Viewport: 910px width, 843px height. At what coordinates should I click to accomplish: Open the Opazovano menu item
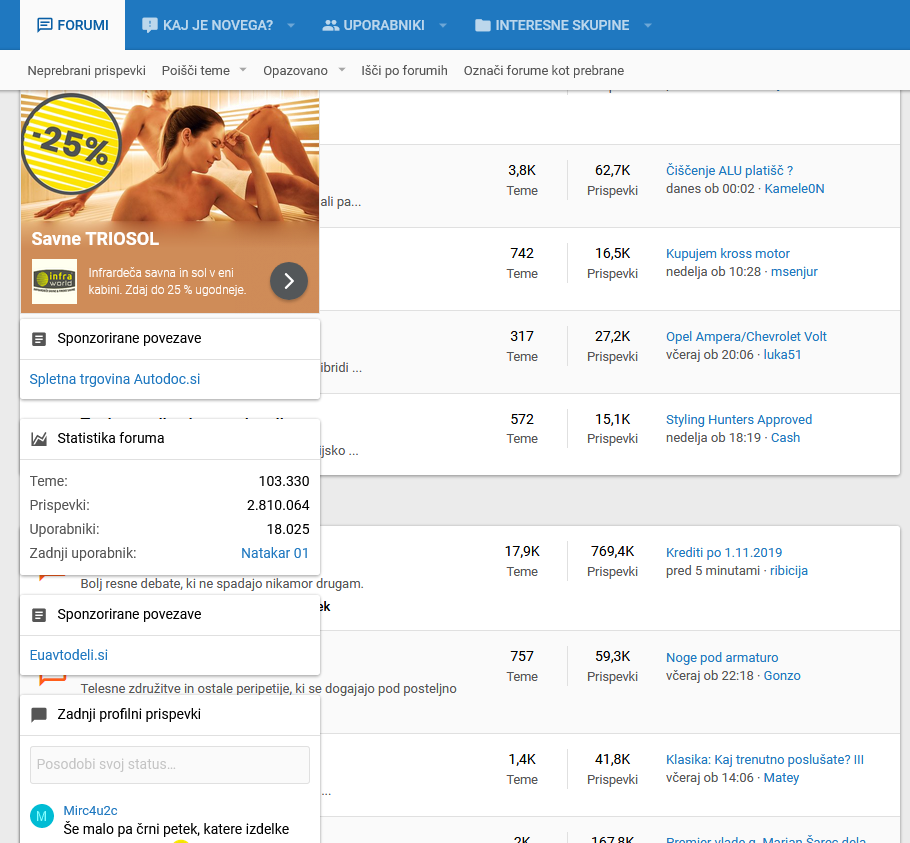coord(295,70)
